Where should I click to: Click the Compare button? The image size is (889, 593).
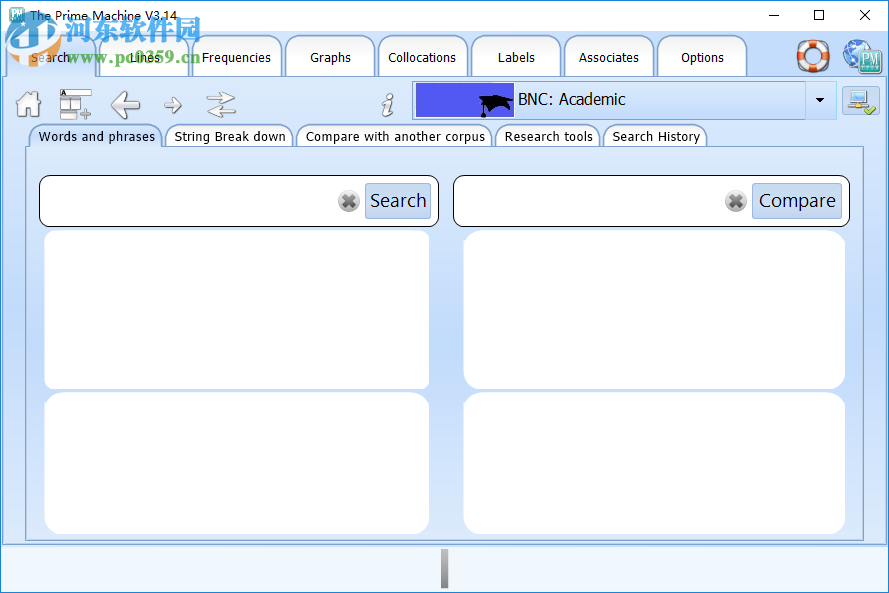click(797, 201)
